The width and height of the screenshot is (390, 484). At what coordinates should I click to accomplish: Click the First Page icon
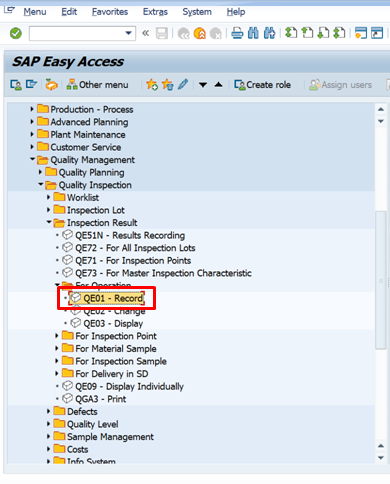291,33
